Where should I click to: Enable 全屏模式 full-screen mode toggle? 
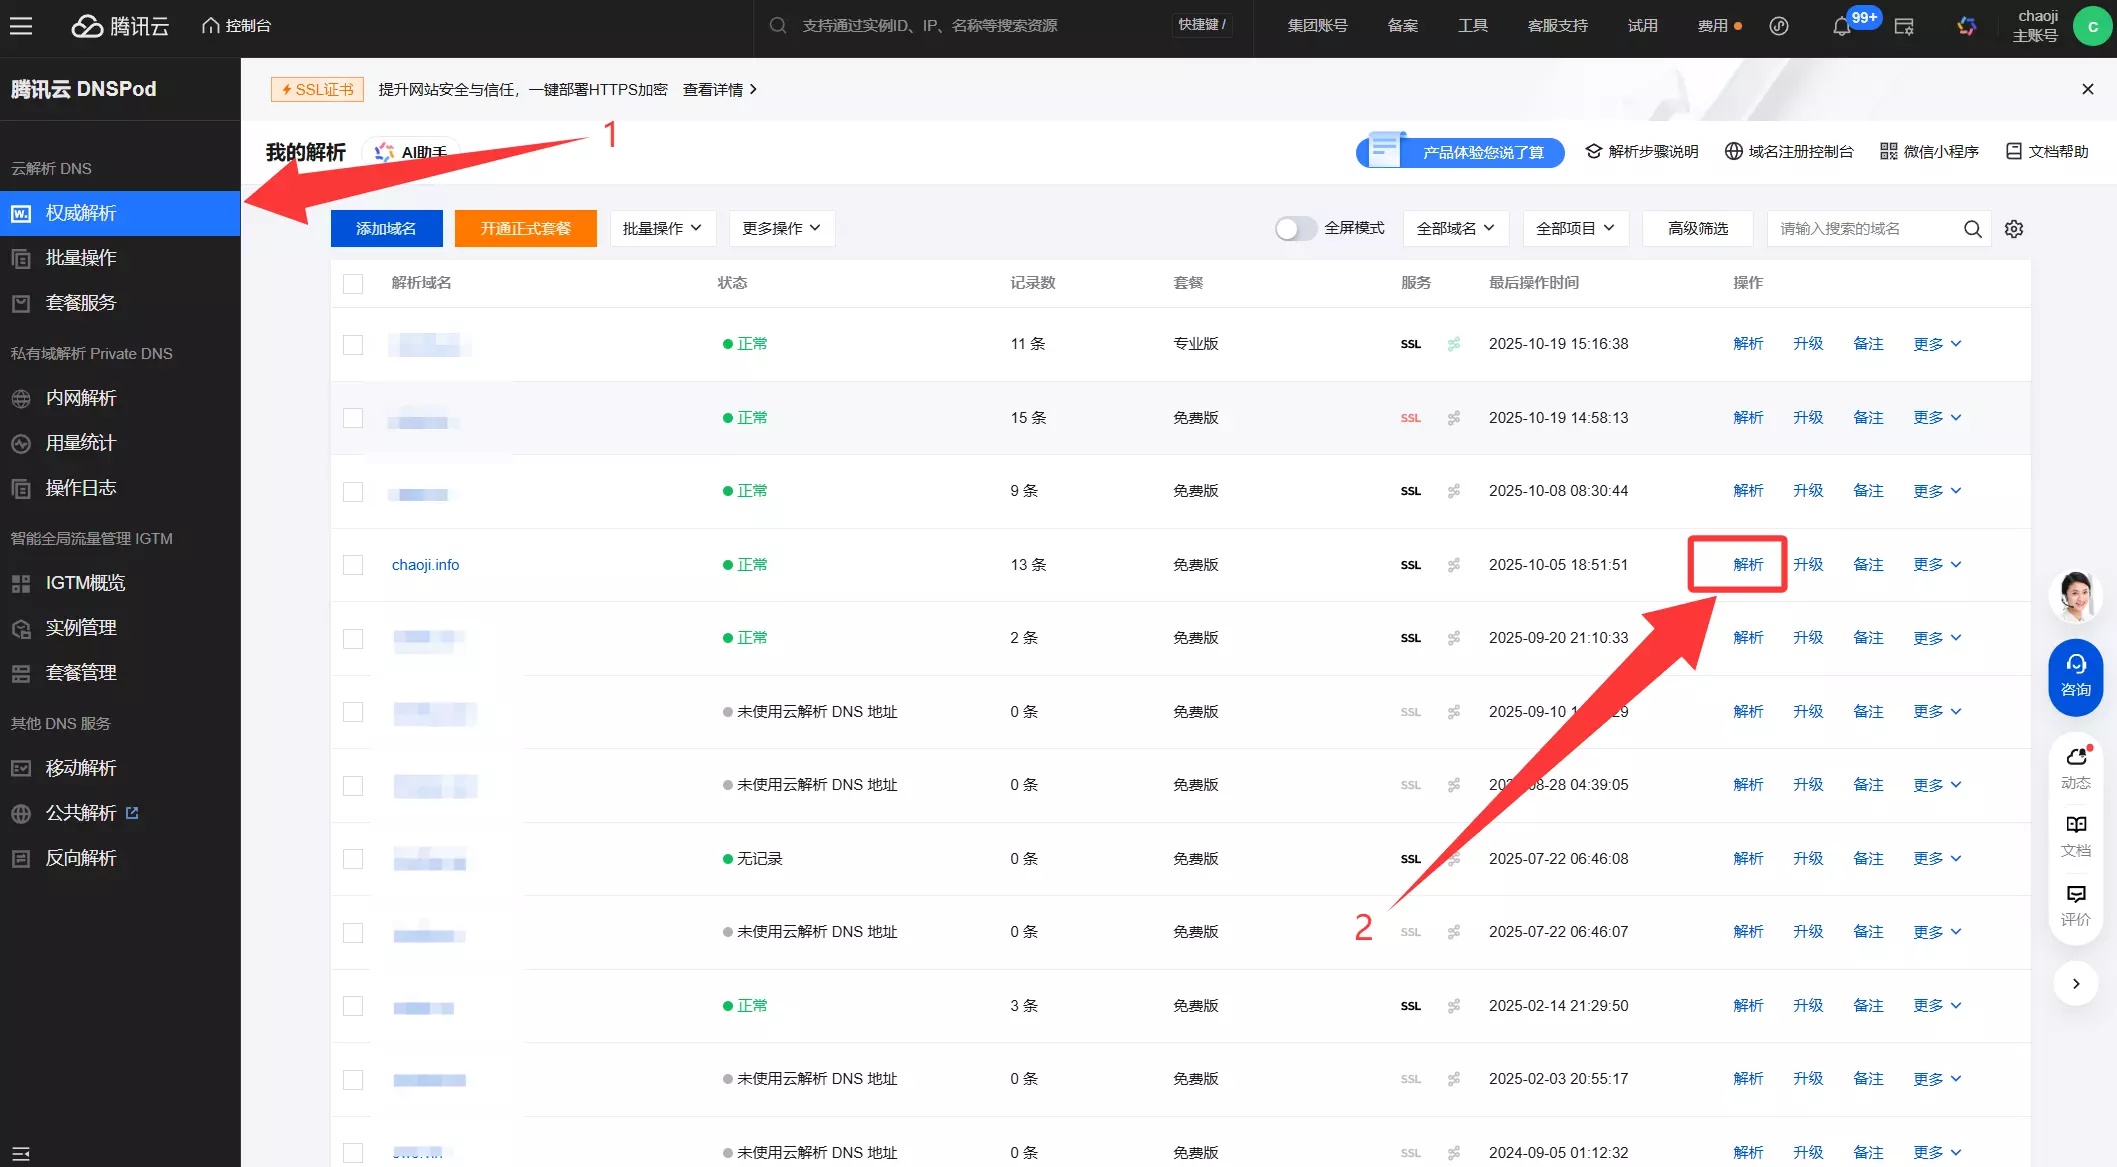pyautogui.click(x=1295, y=228)
